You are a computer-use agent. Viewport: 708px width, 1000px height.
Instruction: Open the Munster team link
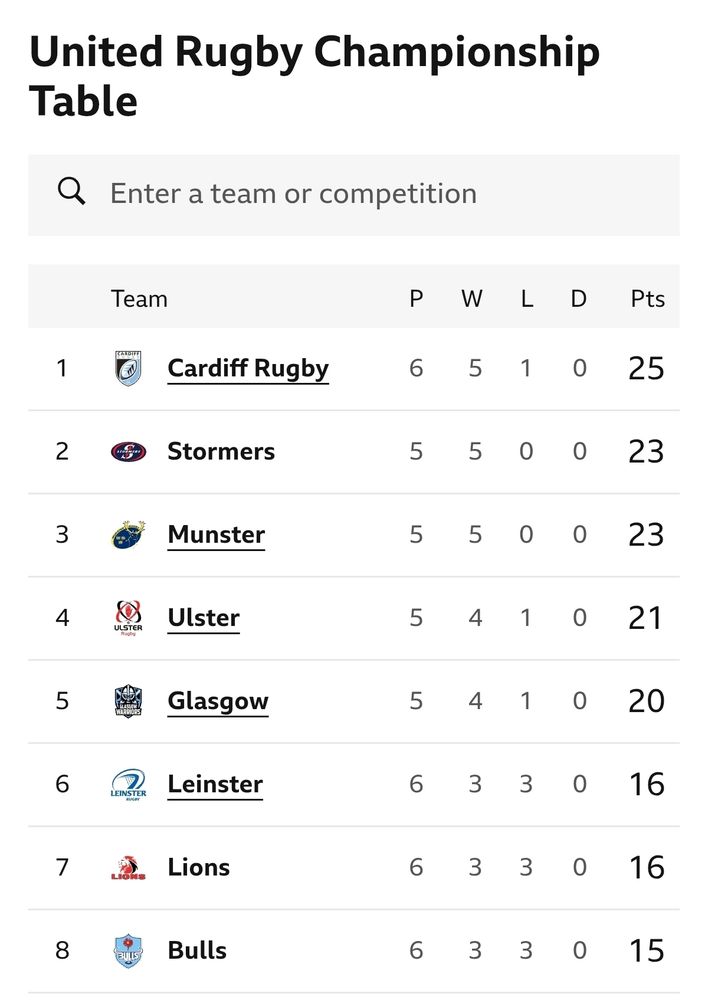pyautogui.click(x=216, y=534)
